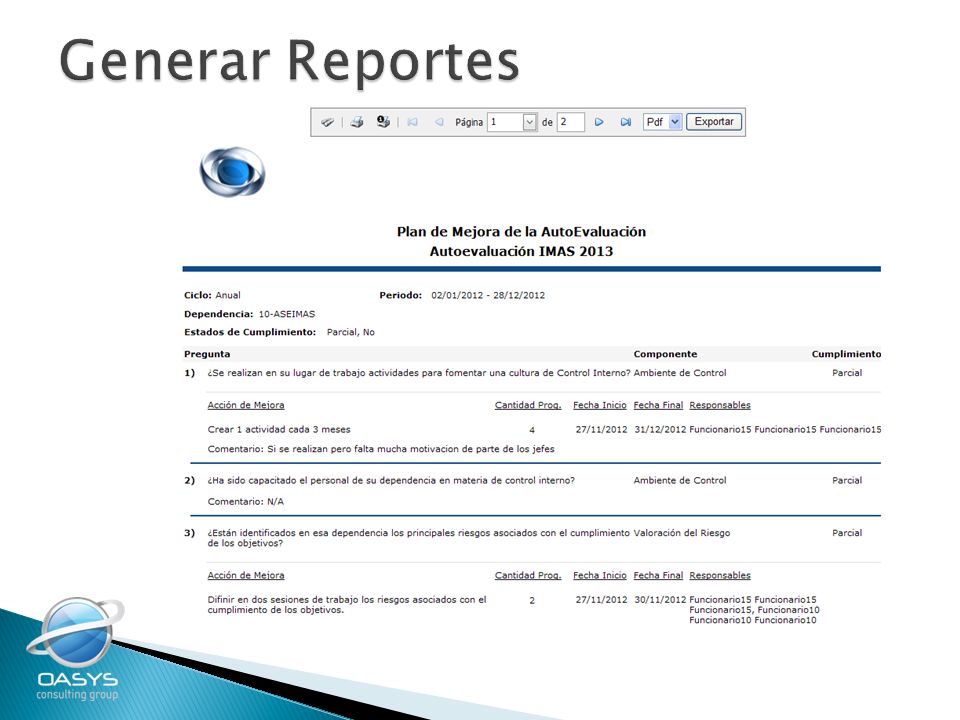The image size is (960, 720).
Task: Open the Página number dropdown
Action: [530, 122]
